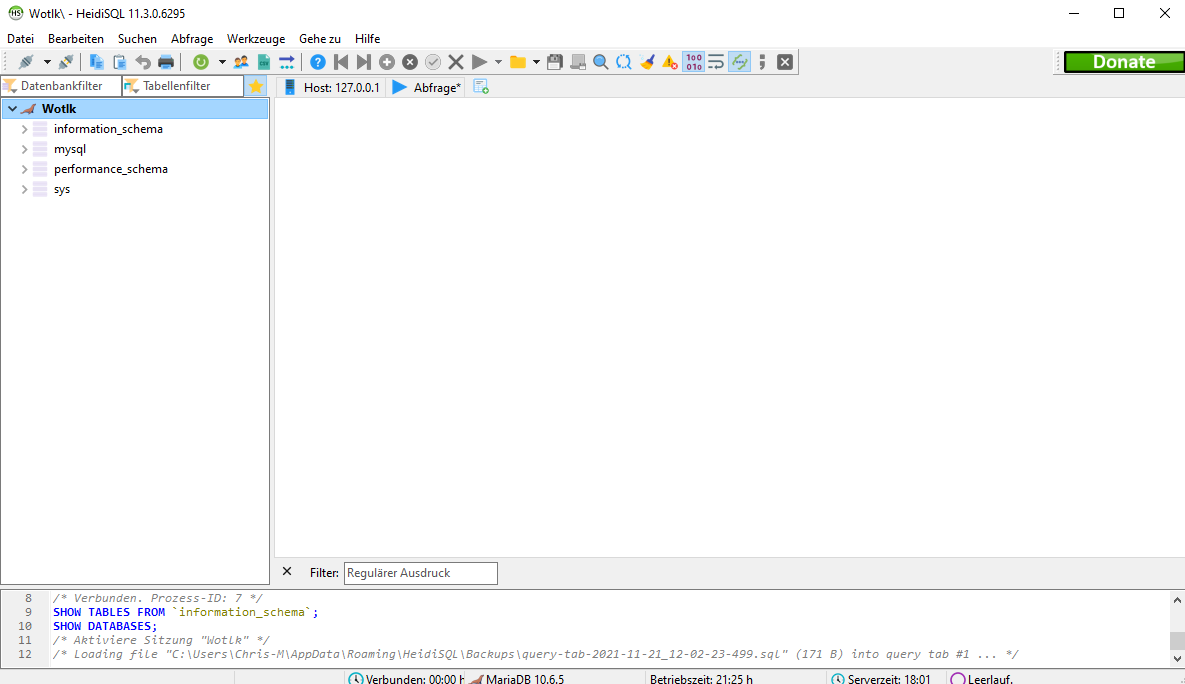Go to first row icon
1185x684 pixels.
341,62
